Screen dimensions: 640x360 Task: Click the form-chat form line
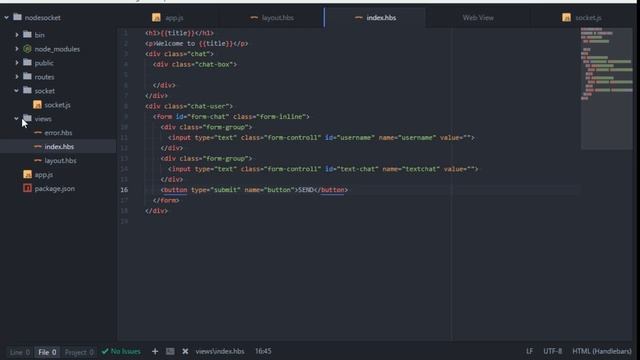tap(231, 117)
